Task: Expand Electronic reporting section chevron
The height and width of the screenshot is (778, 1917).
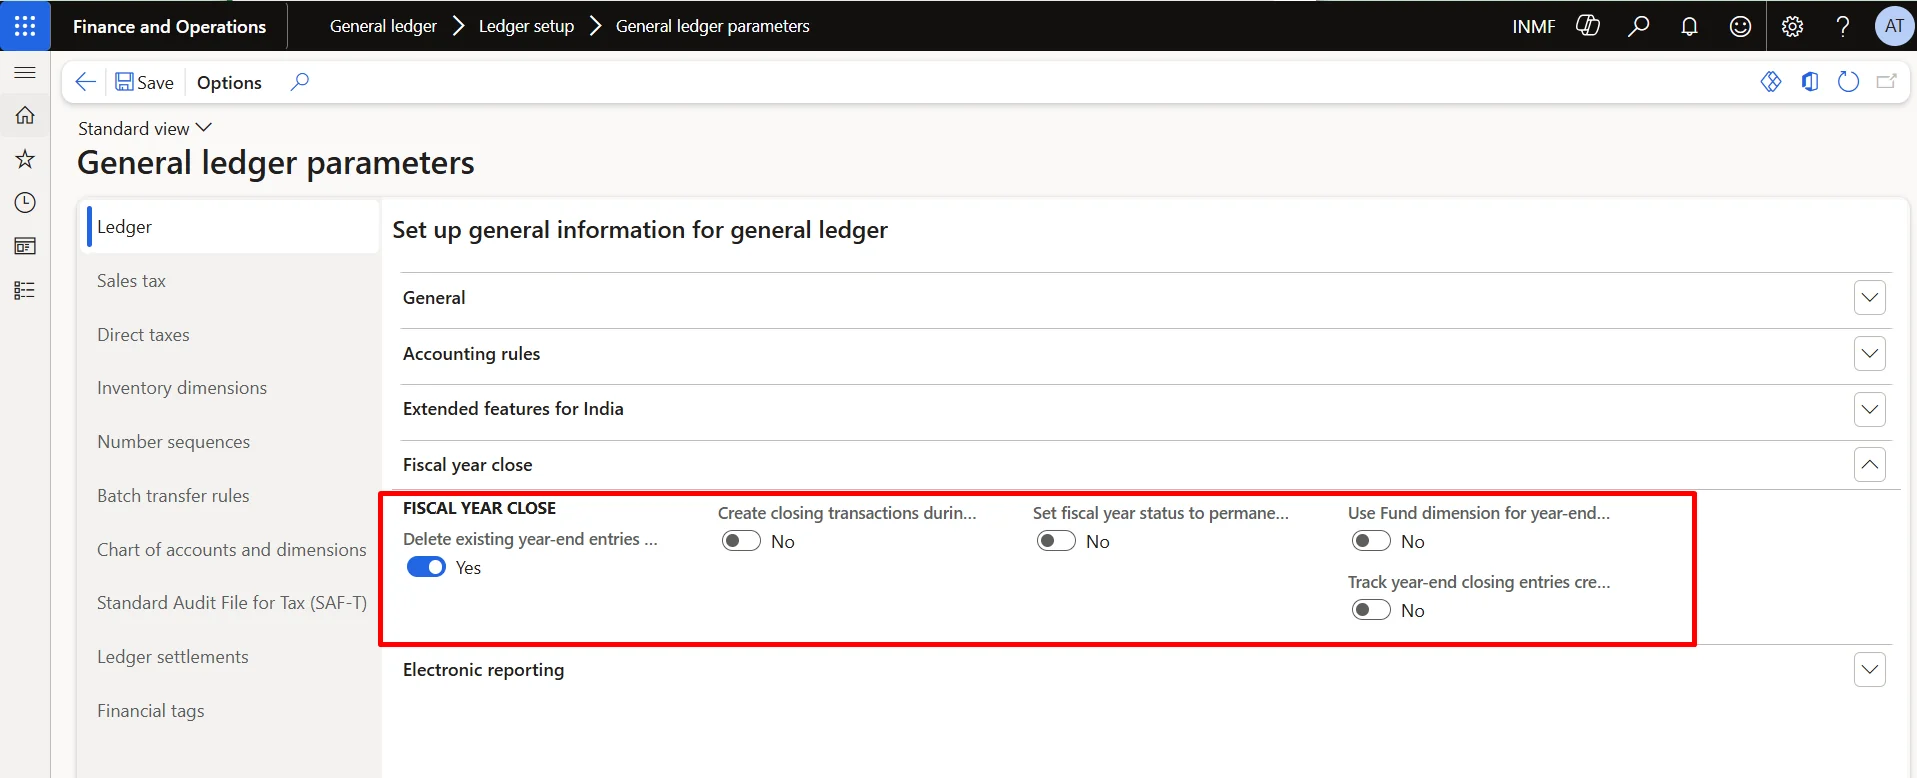Action: (x=1869, y=670)
